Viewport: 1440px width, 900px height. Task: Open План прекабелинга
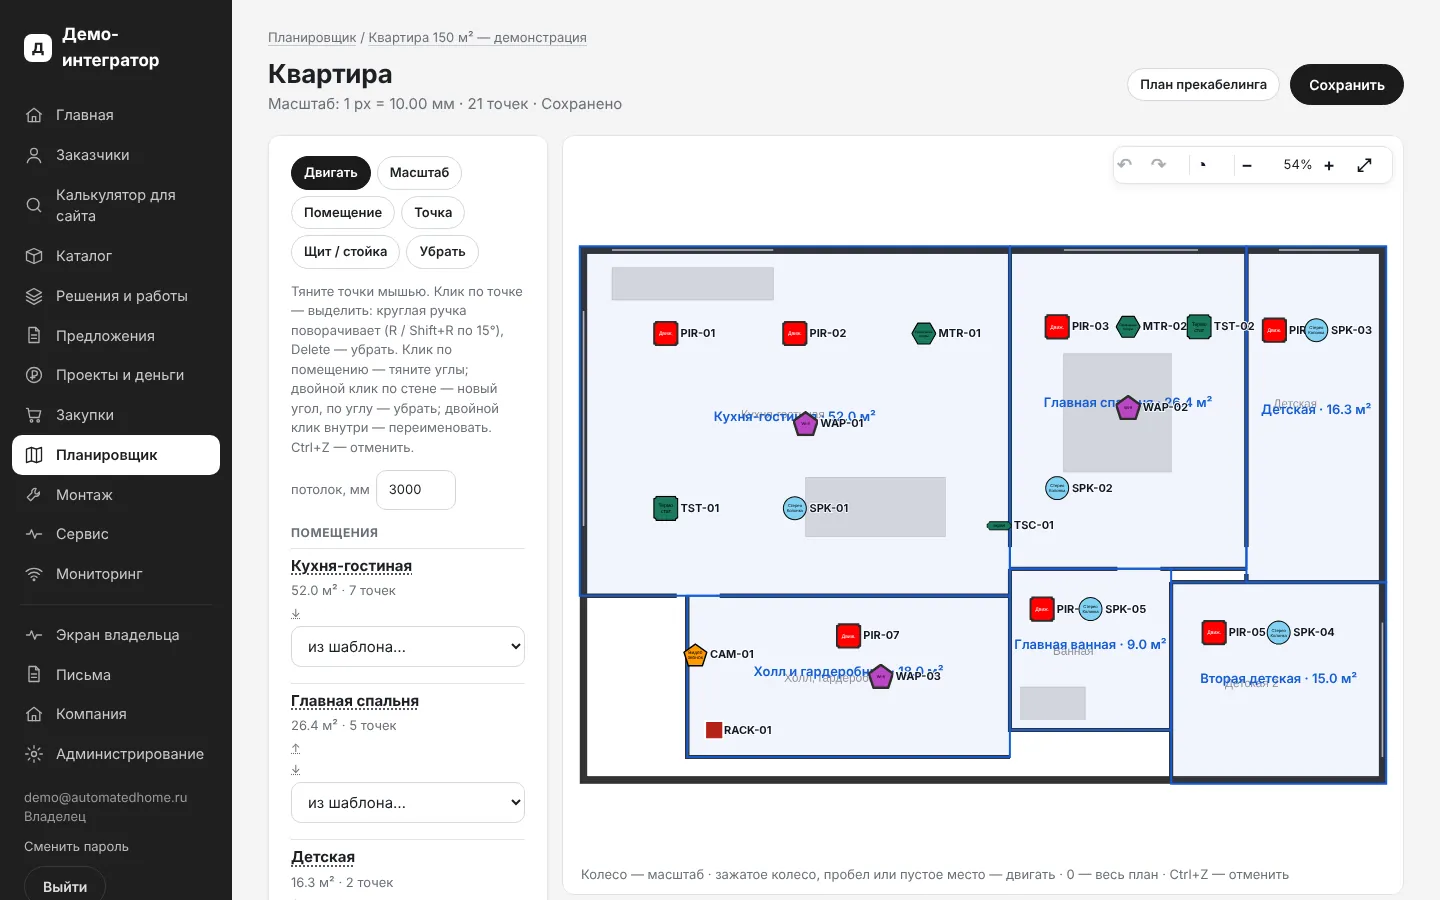1203,85
